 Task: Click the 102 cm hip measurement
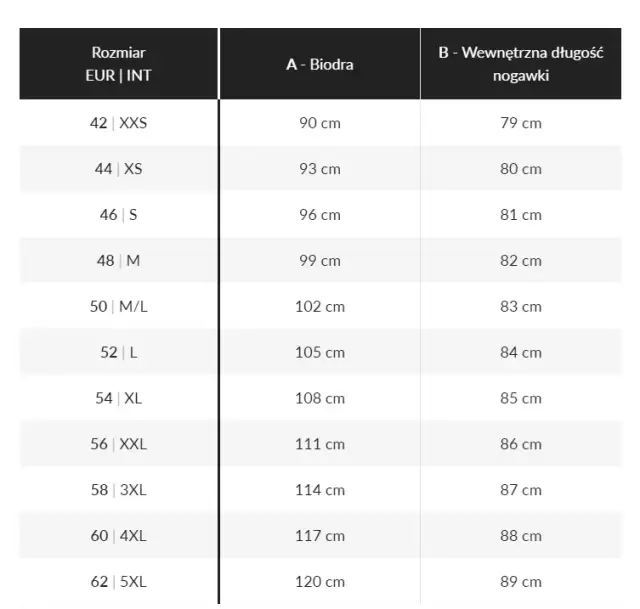(x=319, y=307)
